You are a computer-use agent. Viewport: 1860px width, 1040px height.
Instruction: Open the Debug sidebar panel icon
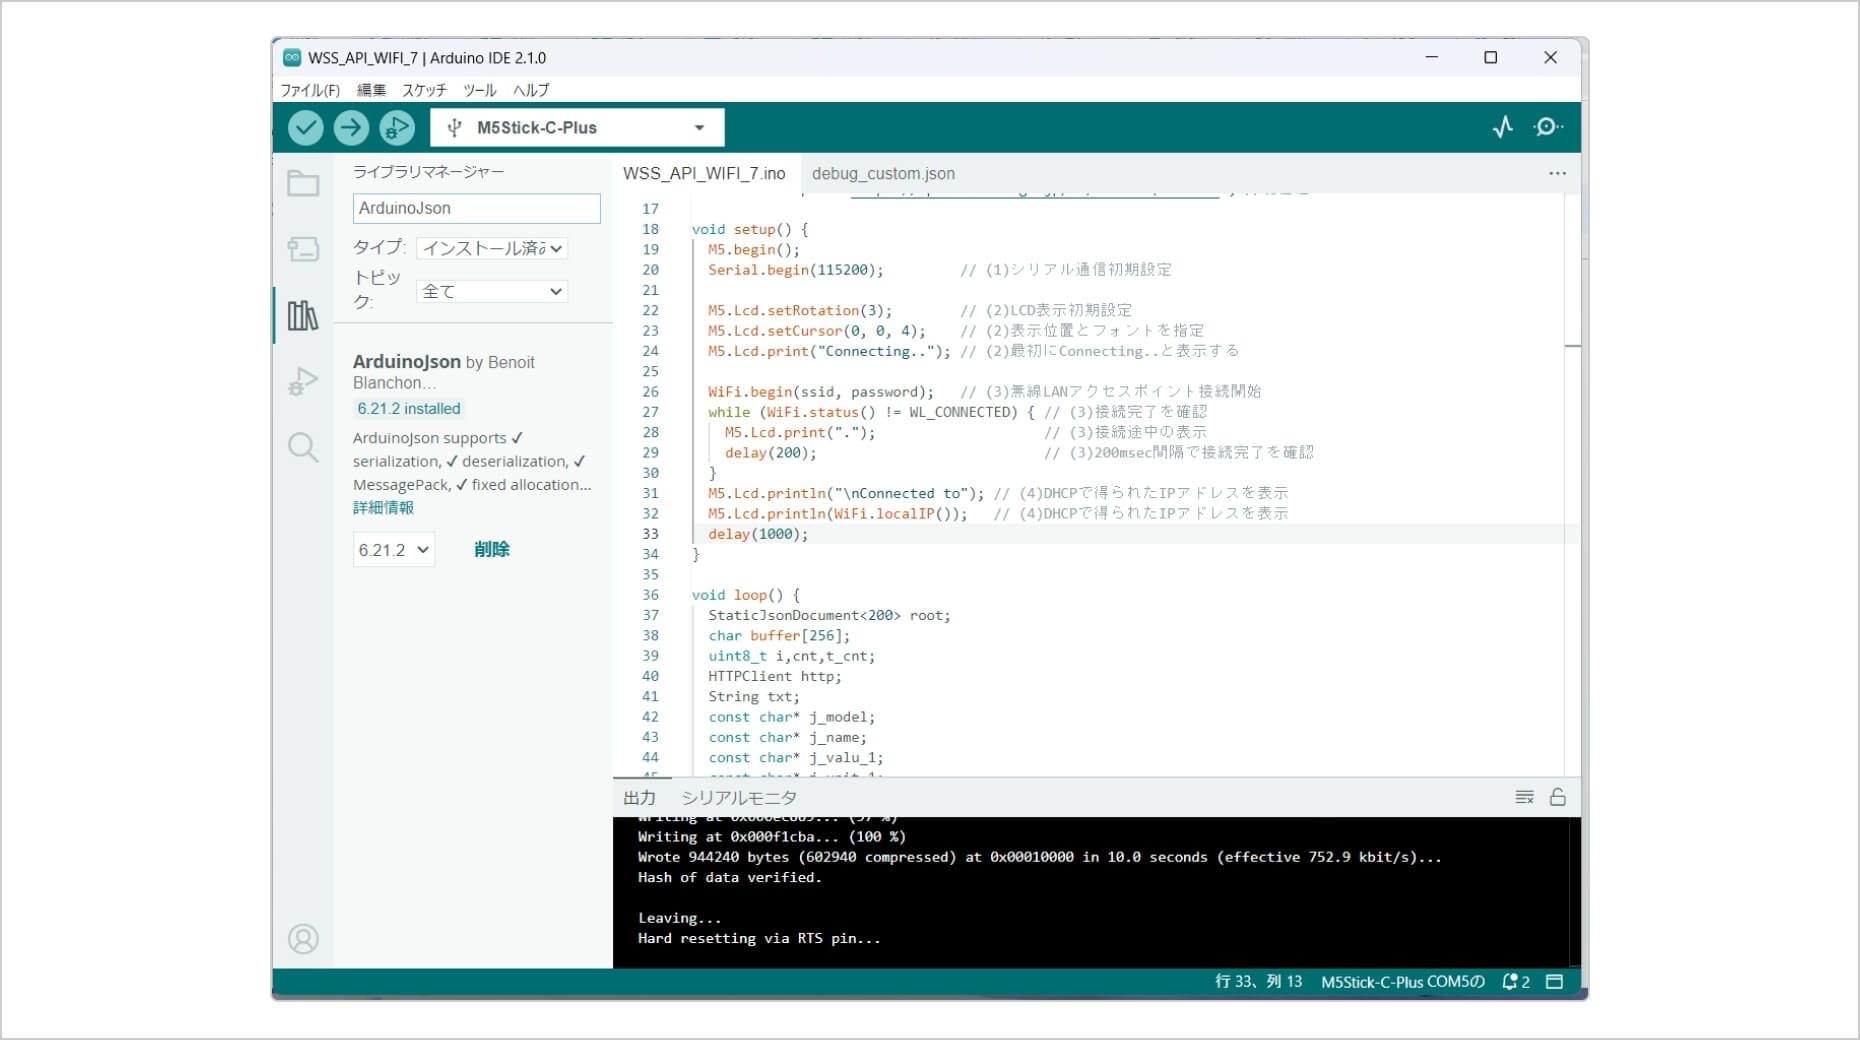[x=303, y=381]
